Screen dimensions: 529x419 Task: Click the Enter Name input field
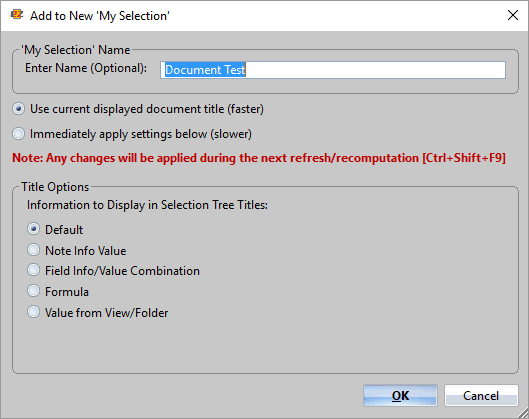coord(333,70)
